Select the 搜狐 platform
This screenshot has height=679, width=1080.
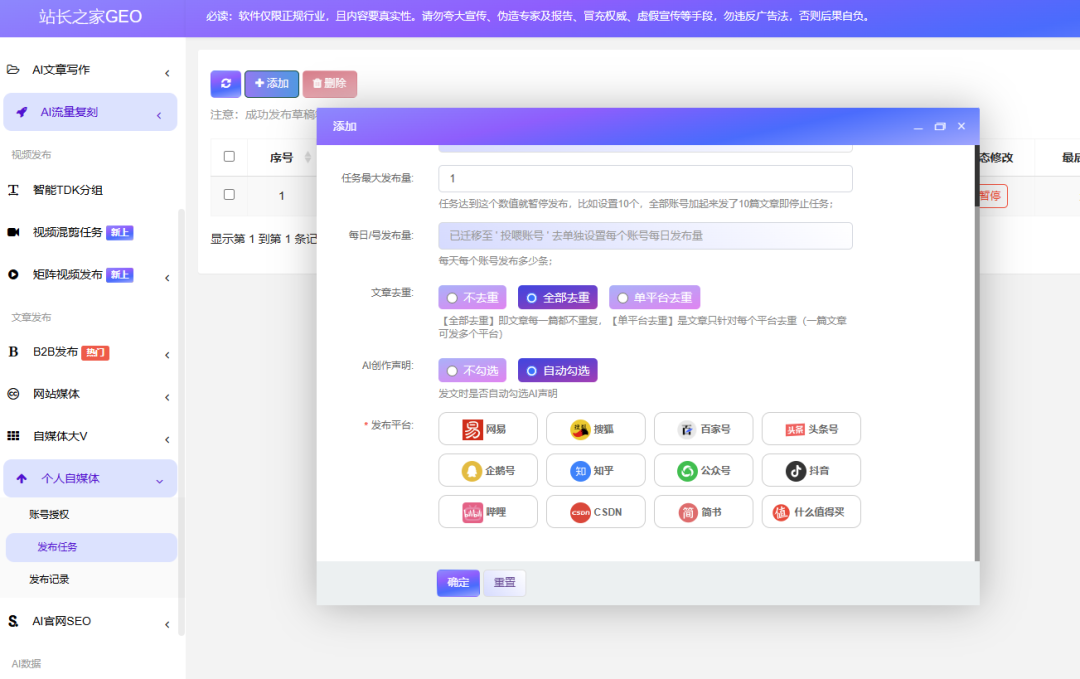tap(596, 429)
